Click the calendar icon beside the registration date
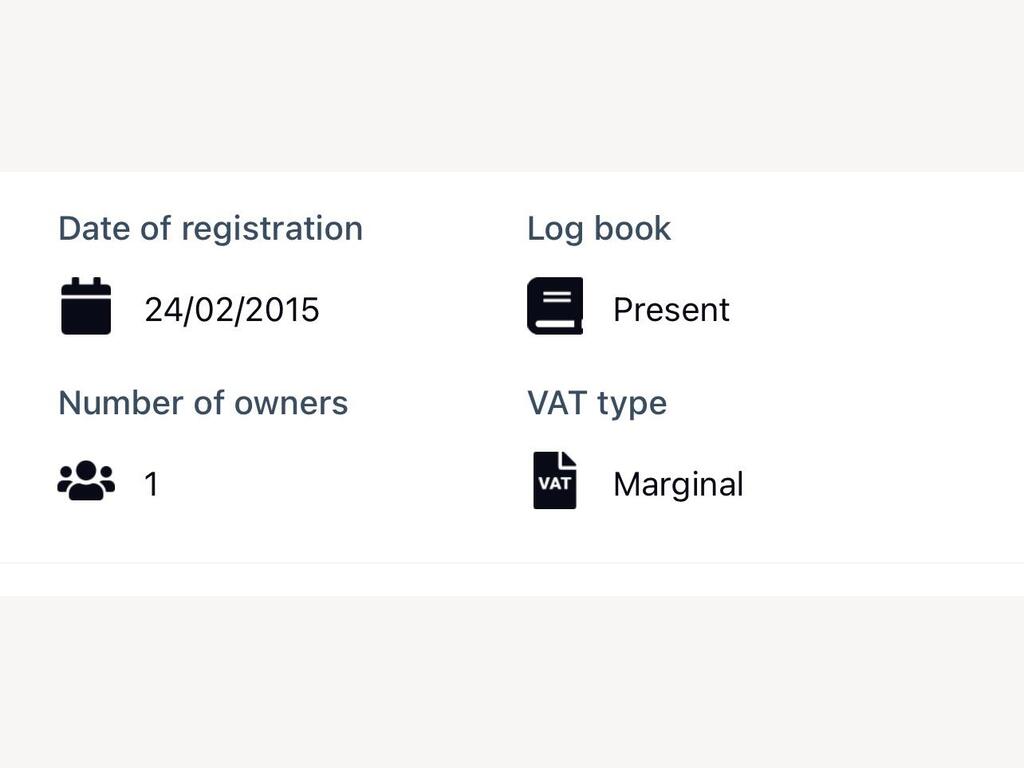The image size is (1024, 768). point(86,306)
